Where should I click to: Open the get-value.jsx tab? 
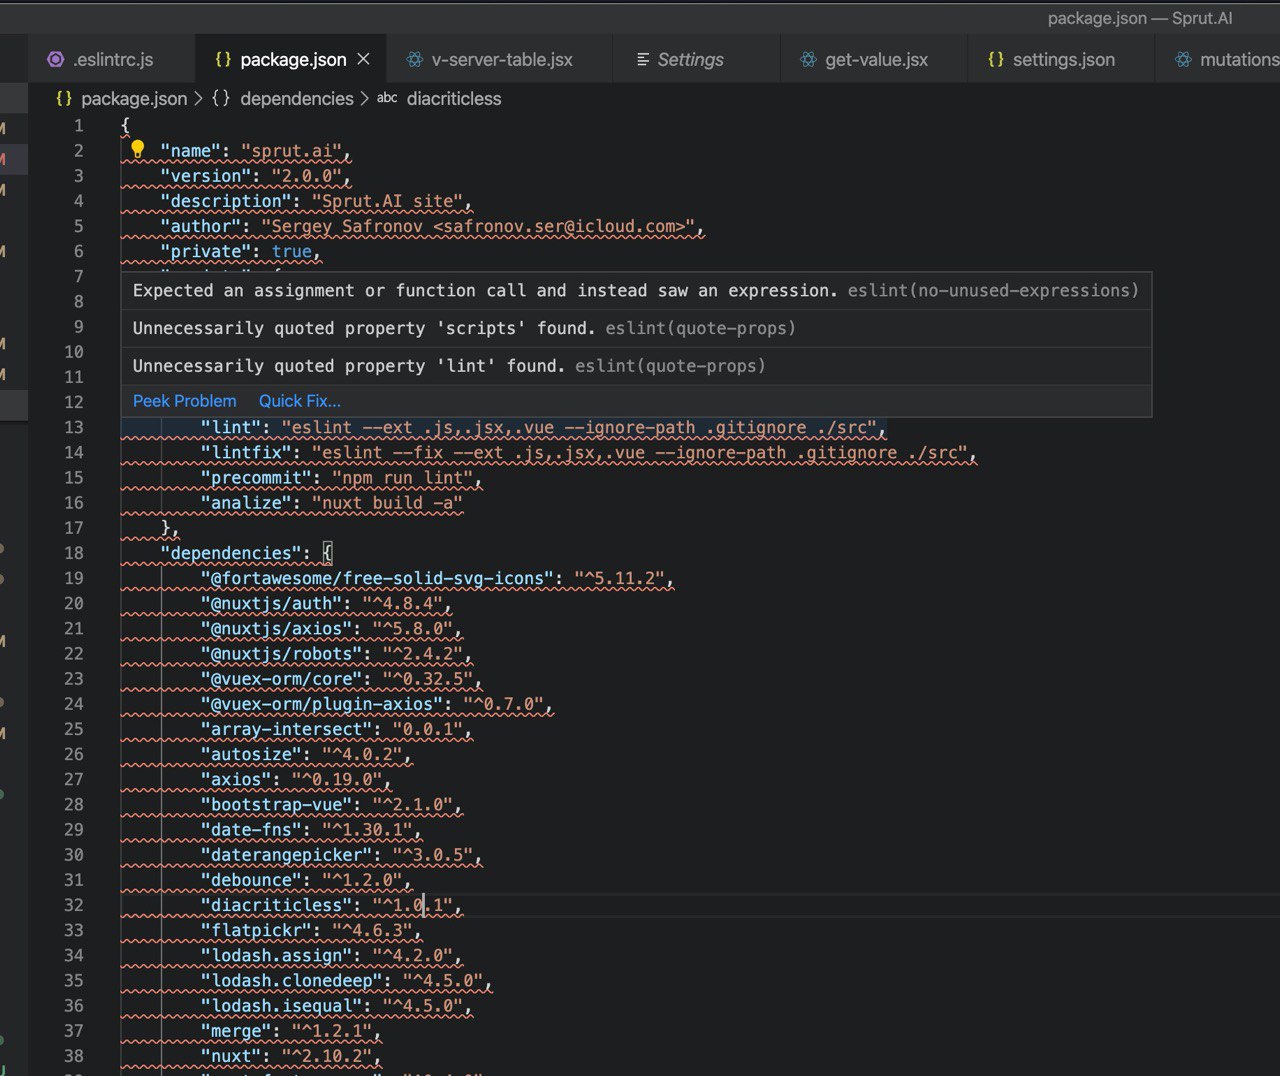click(x=876, y=60)
